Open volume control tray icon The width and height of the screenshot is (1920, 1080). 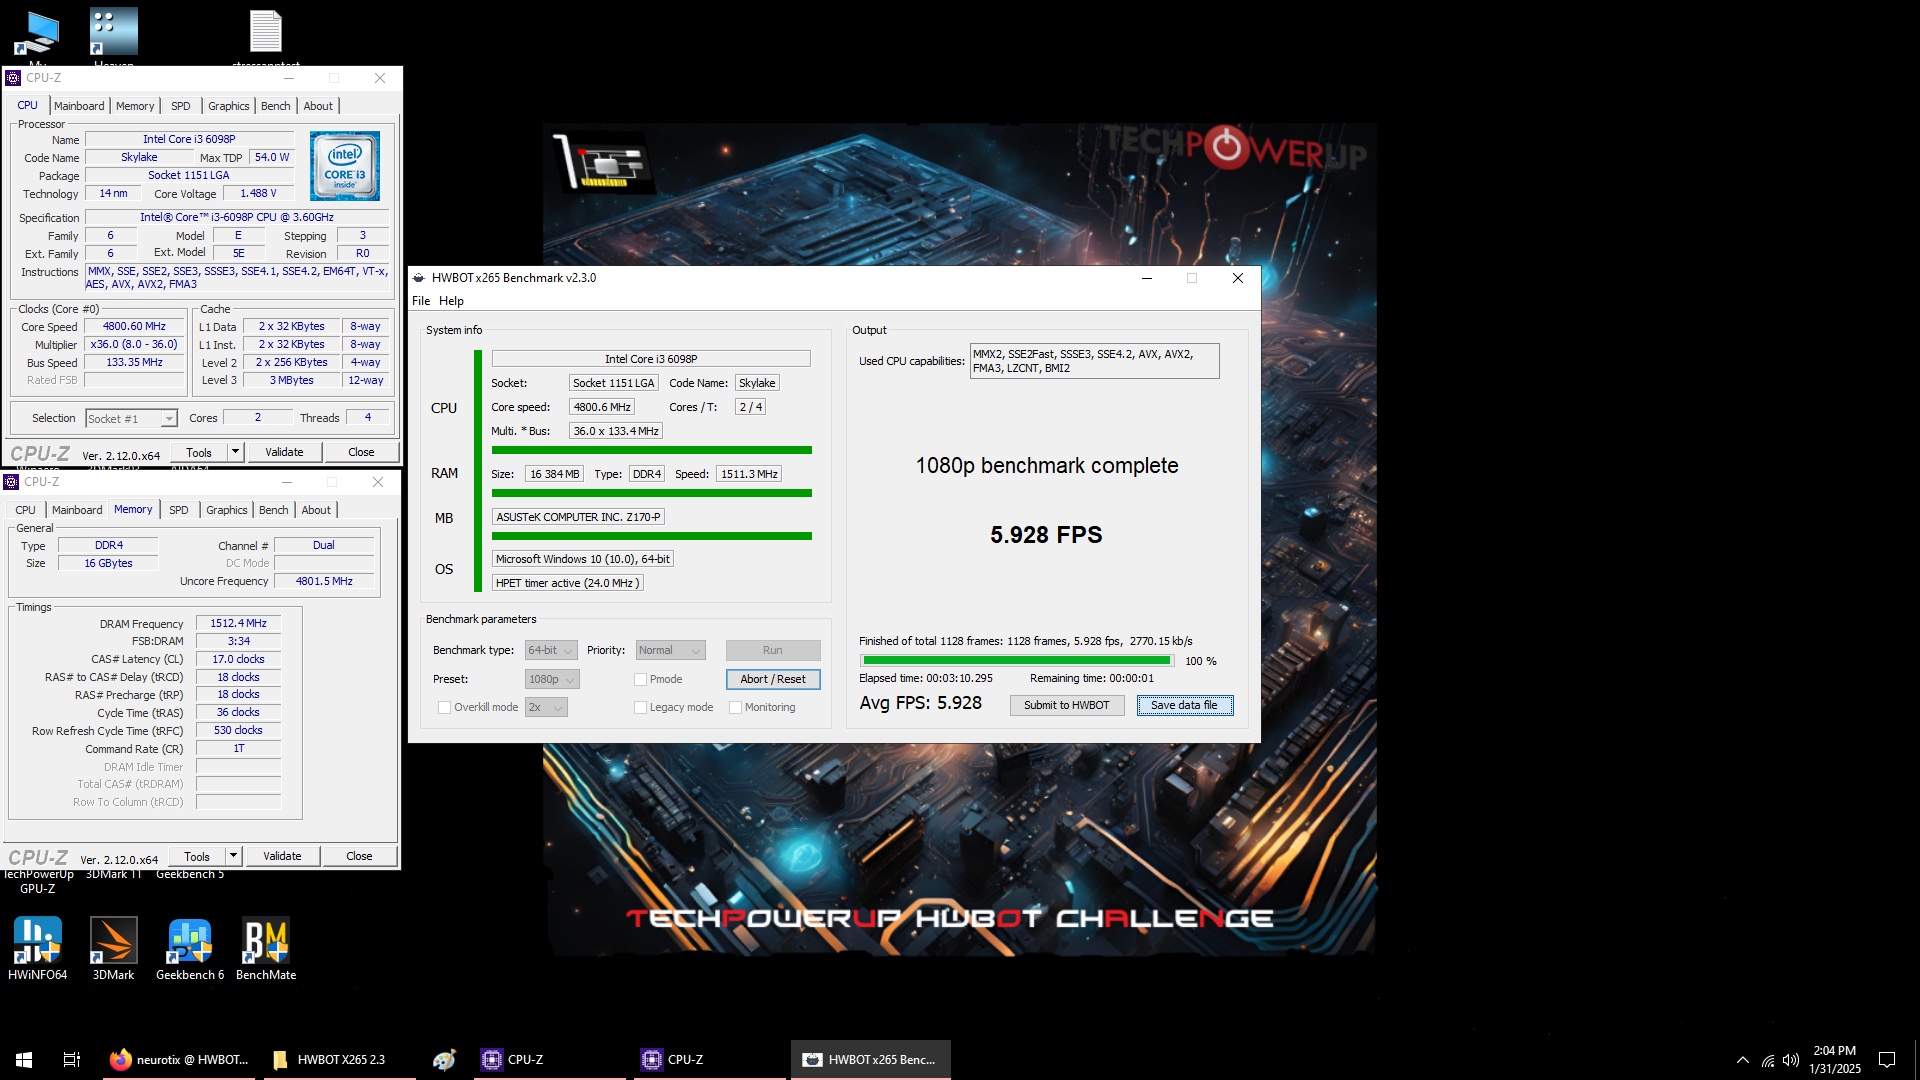pos(1791,1060)
